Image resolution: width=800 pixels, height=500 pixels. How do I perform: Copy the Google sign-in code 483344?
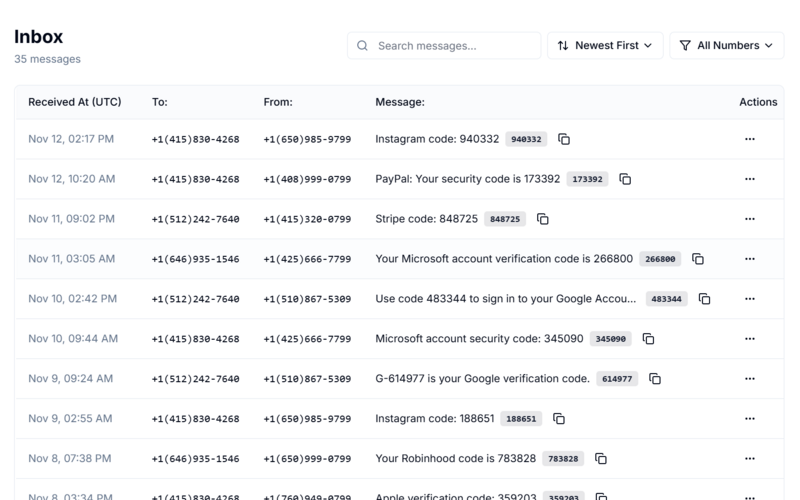point(705,299)
